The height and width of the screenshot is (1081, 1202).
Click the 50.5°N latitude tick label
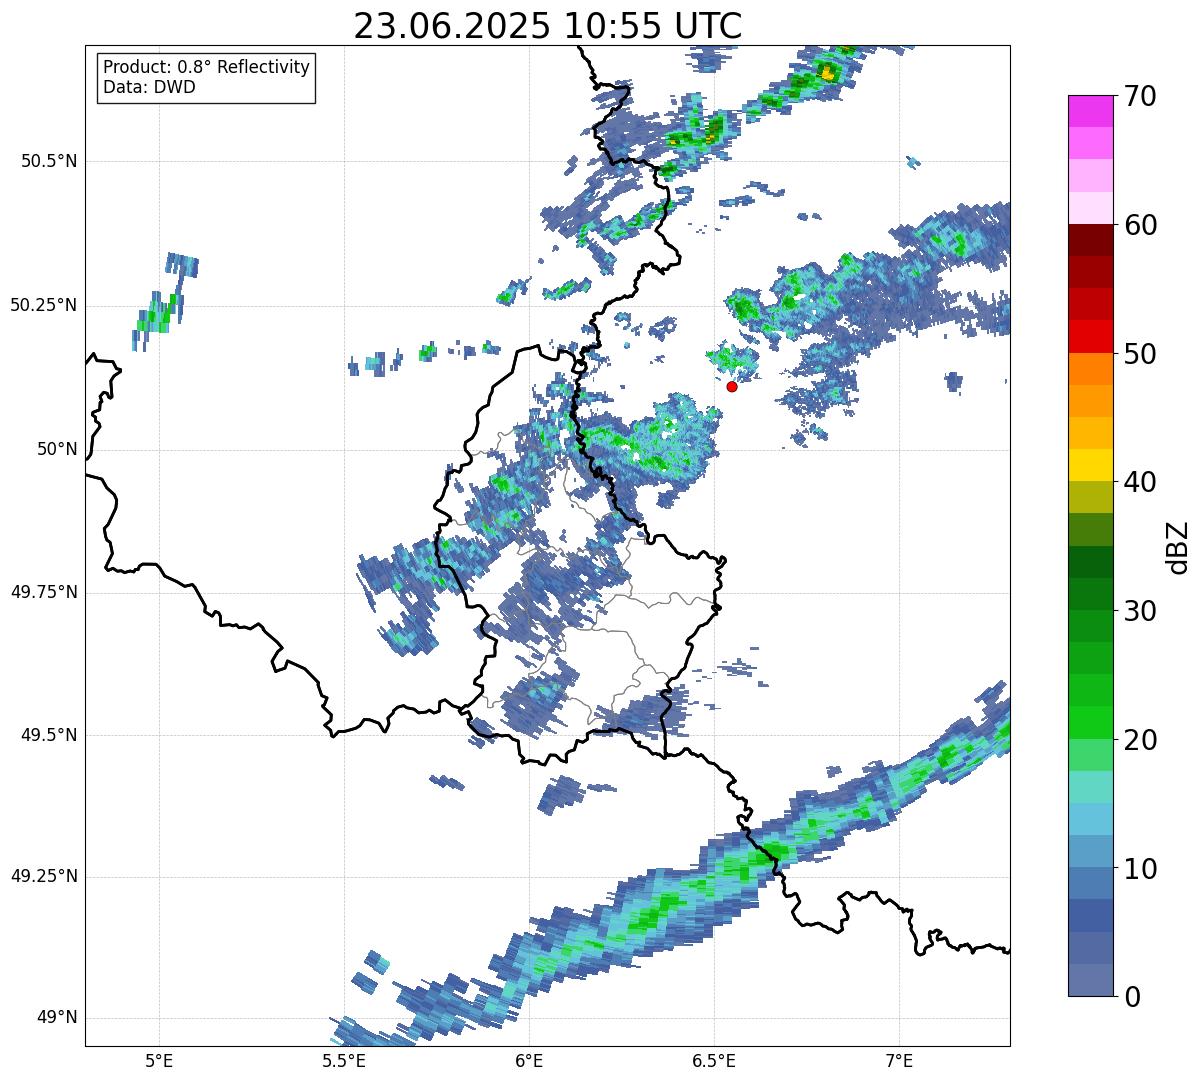coord(49,161)
